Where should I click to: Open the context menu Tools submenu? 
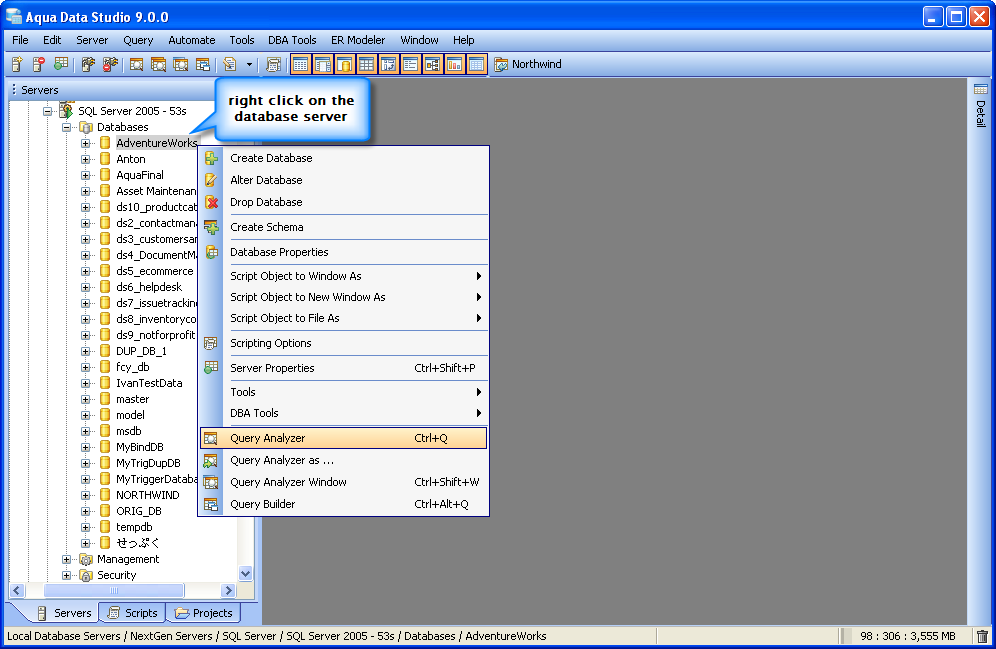coord(344,392)
